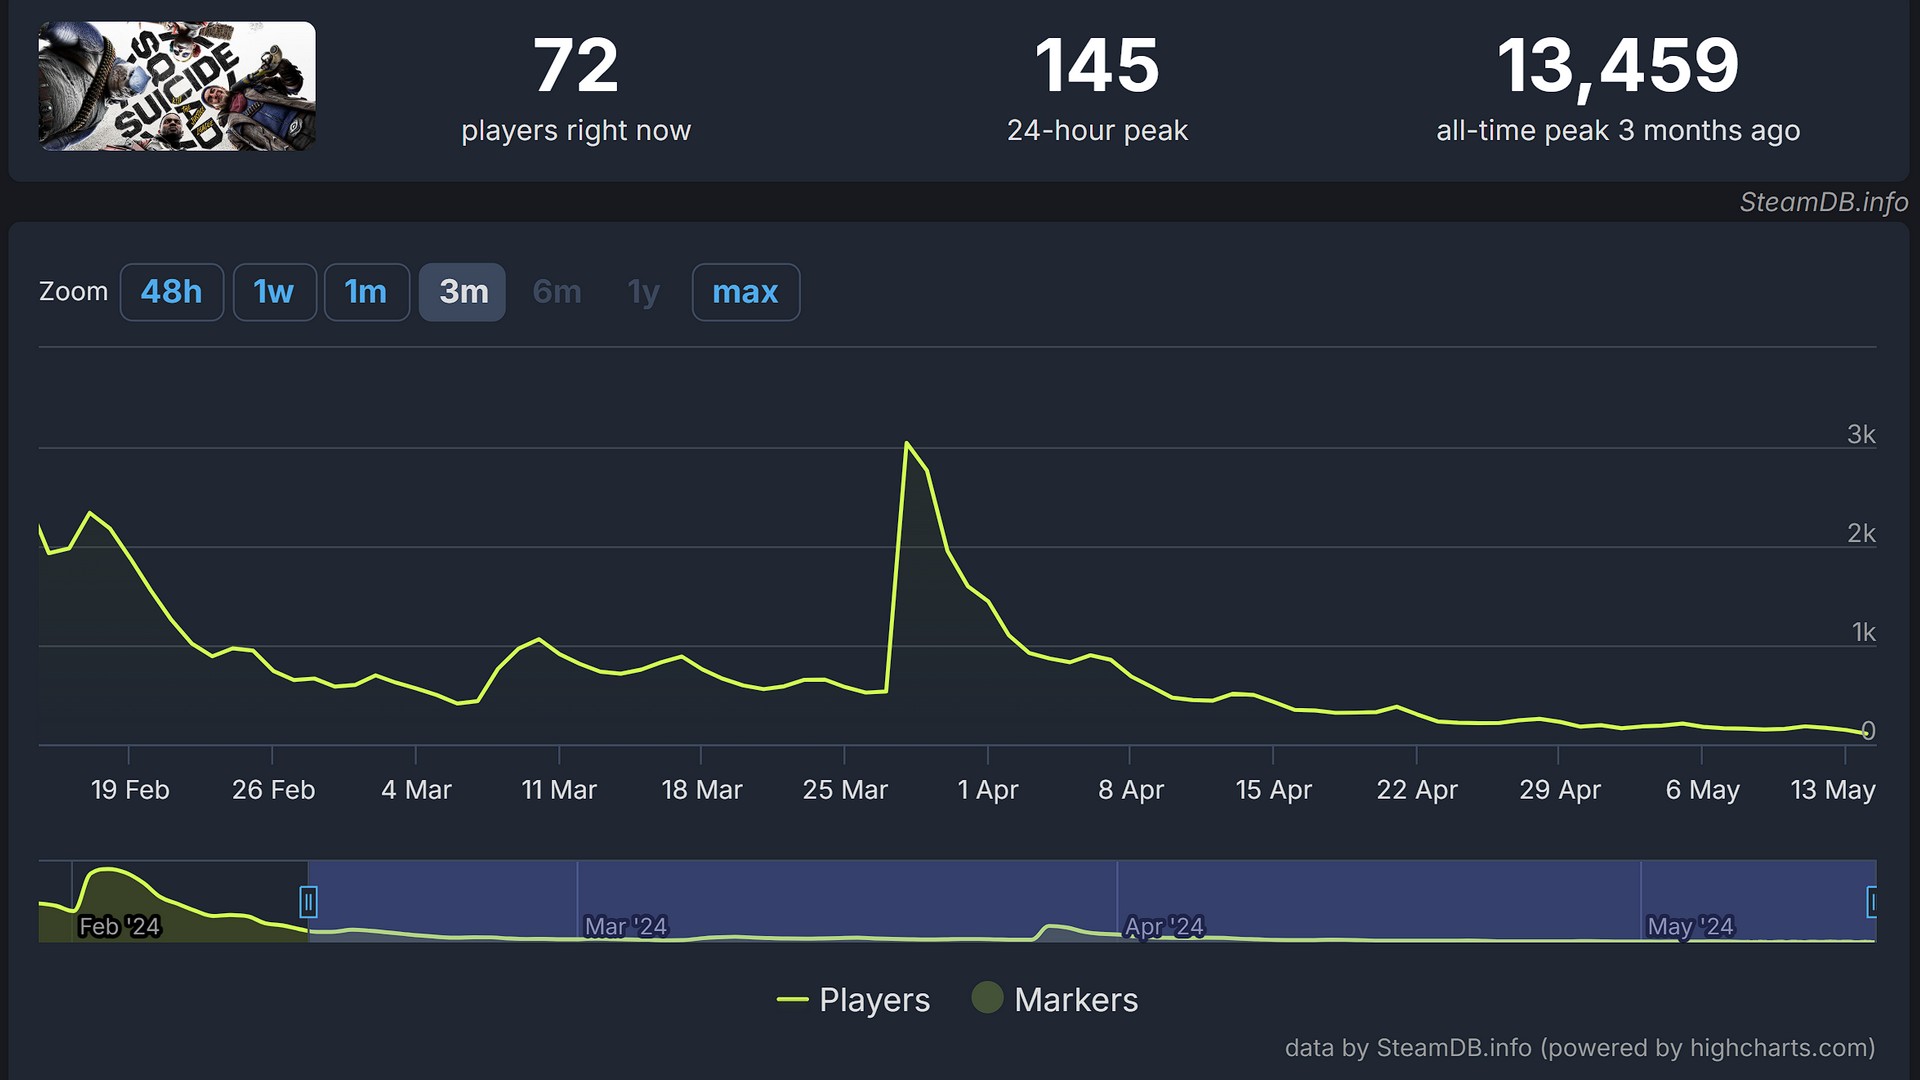
Task: Click the Feb '24 navigator region
Action: coord(119,926)
